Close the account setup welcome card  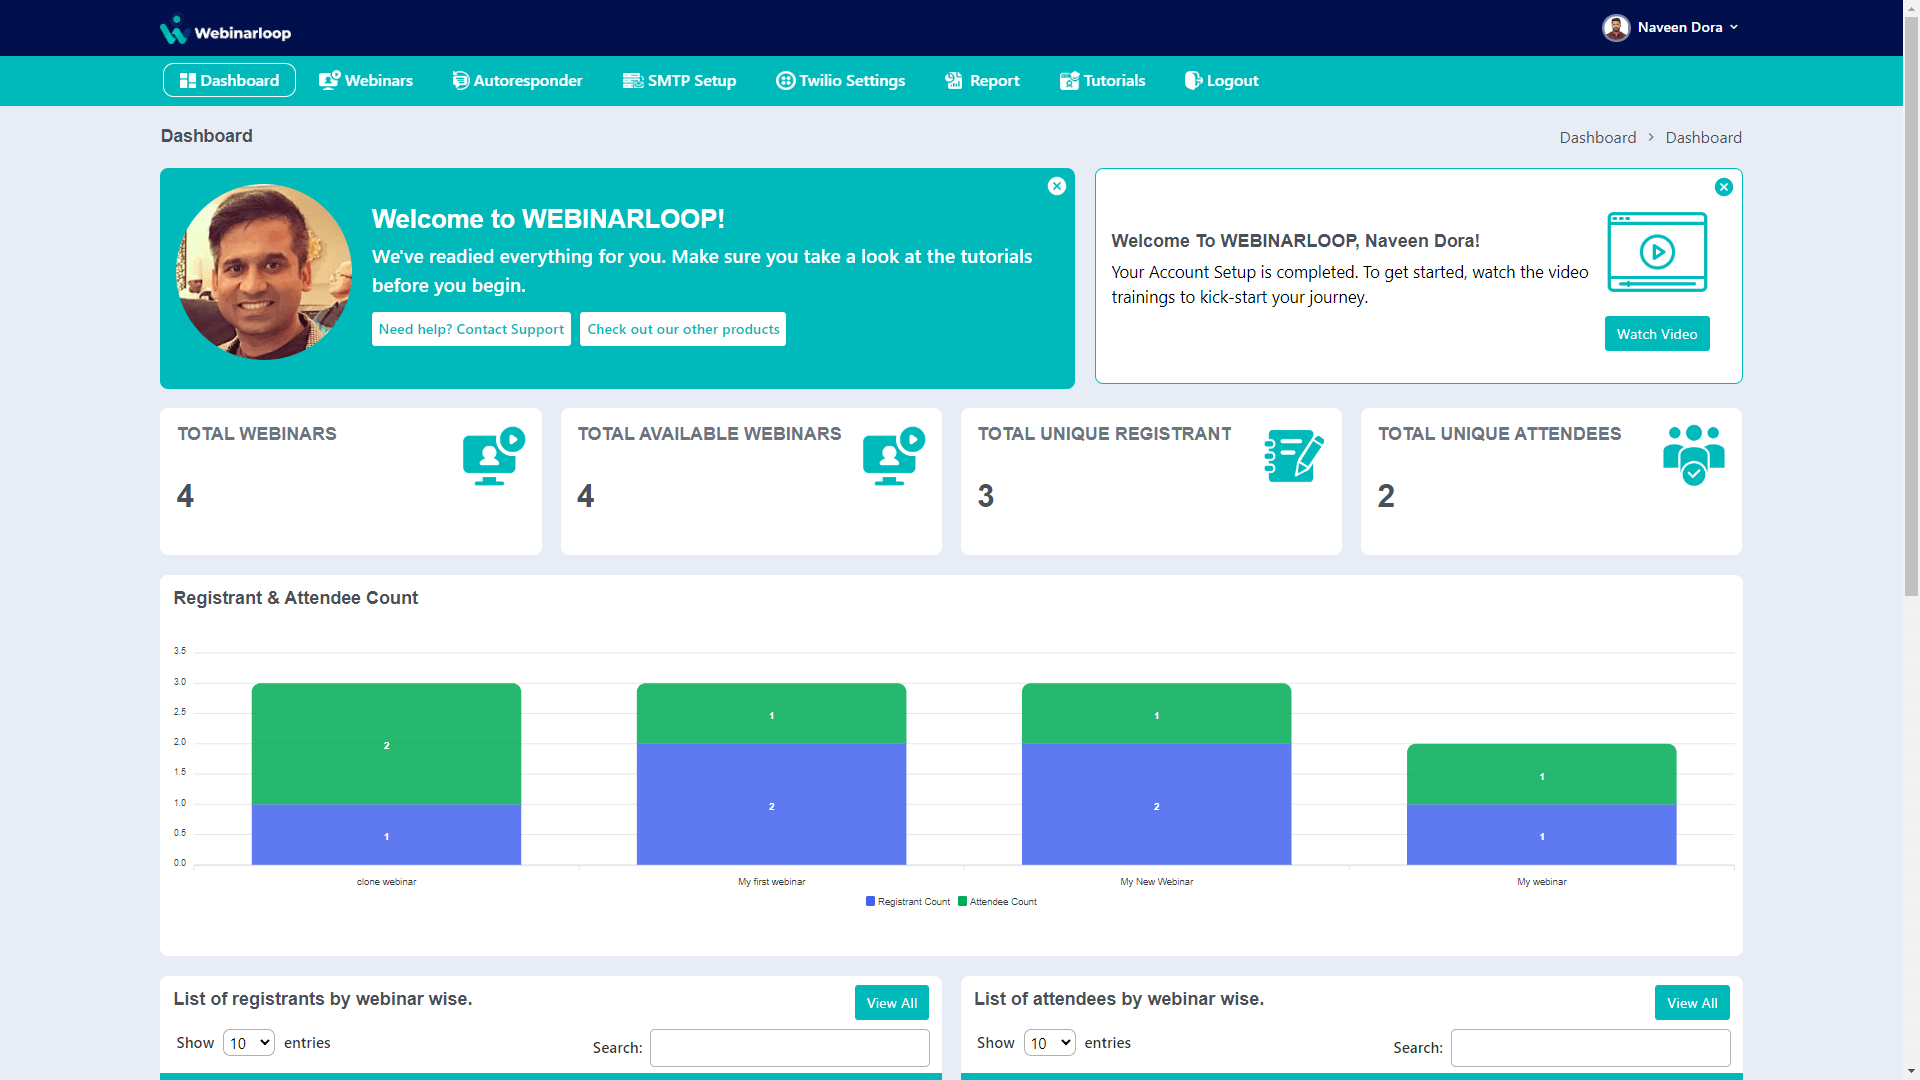point(1724,187)
